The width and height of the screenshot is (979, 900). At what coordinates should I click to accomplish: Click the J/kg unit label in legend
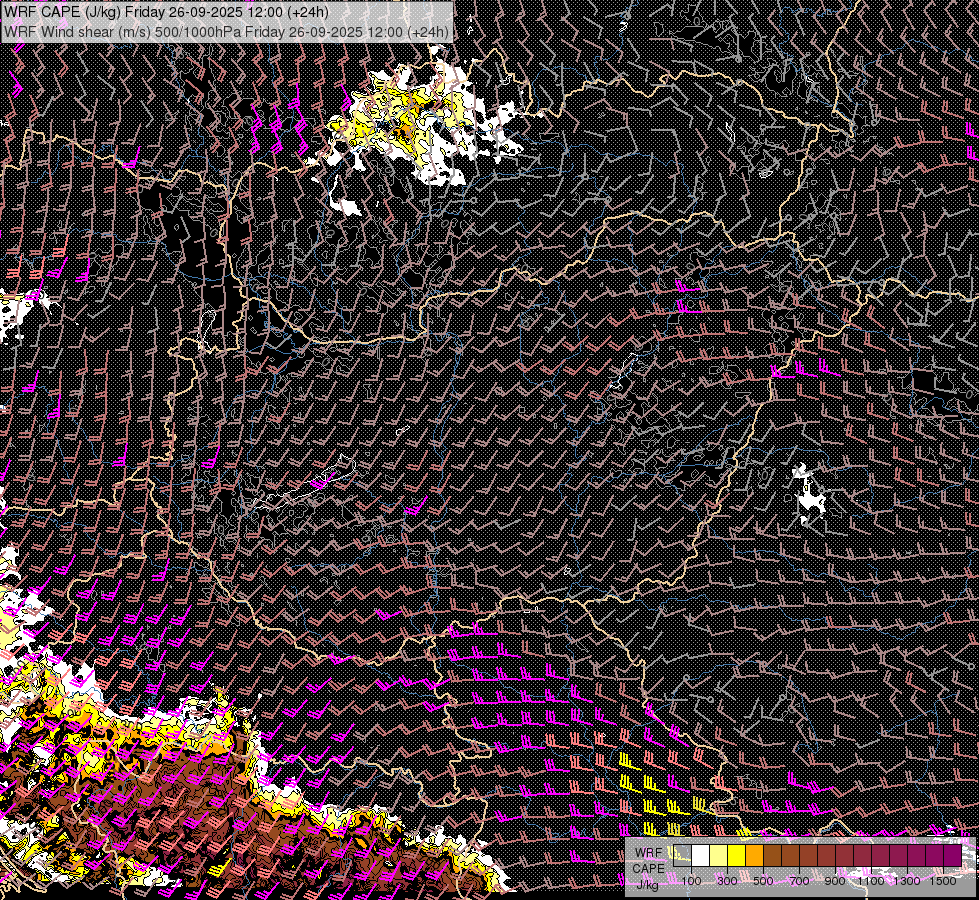tap(647, 883)
